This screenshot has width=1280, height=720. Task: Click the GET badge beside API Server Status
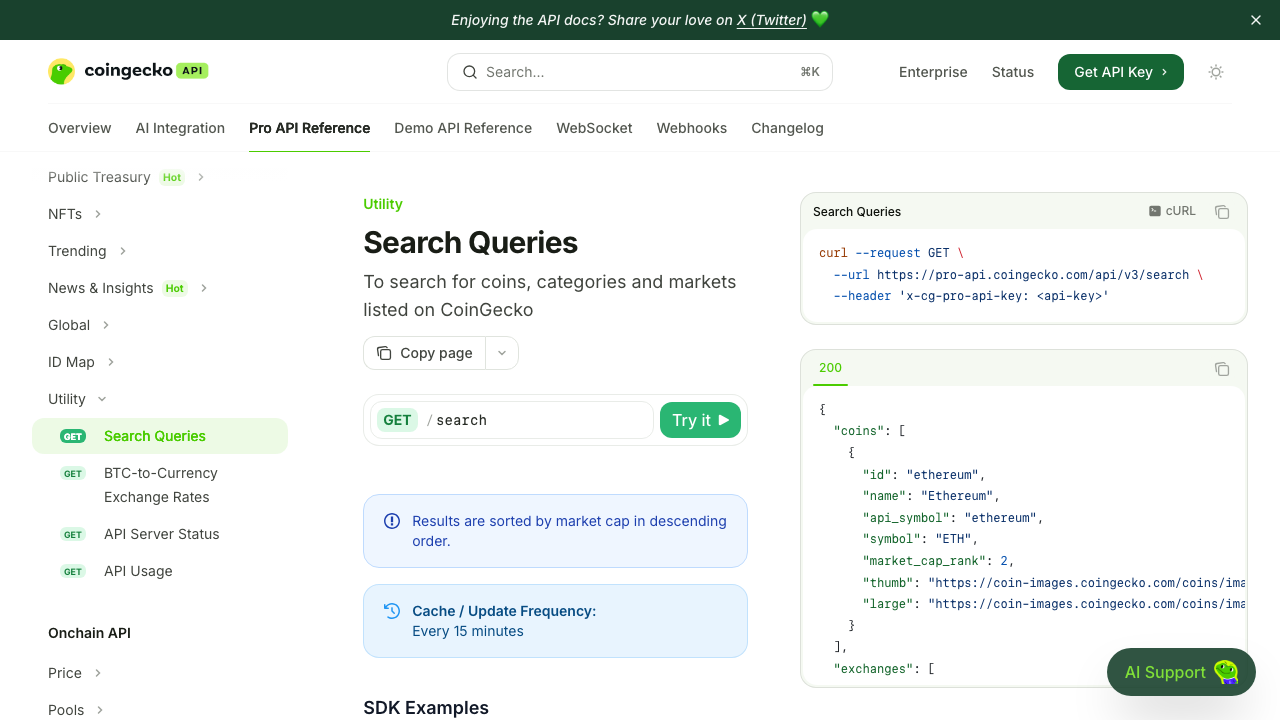coord(73,534)
